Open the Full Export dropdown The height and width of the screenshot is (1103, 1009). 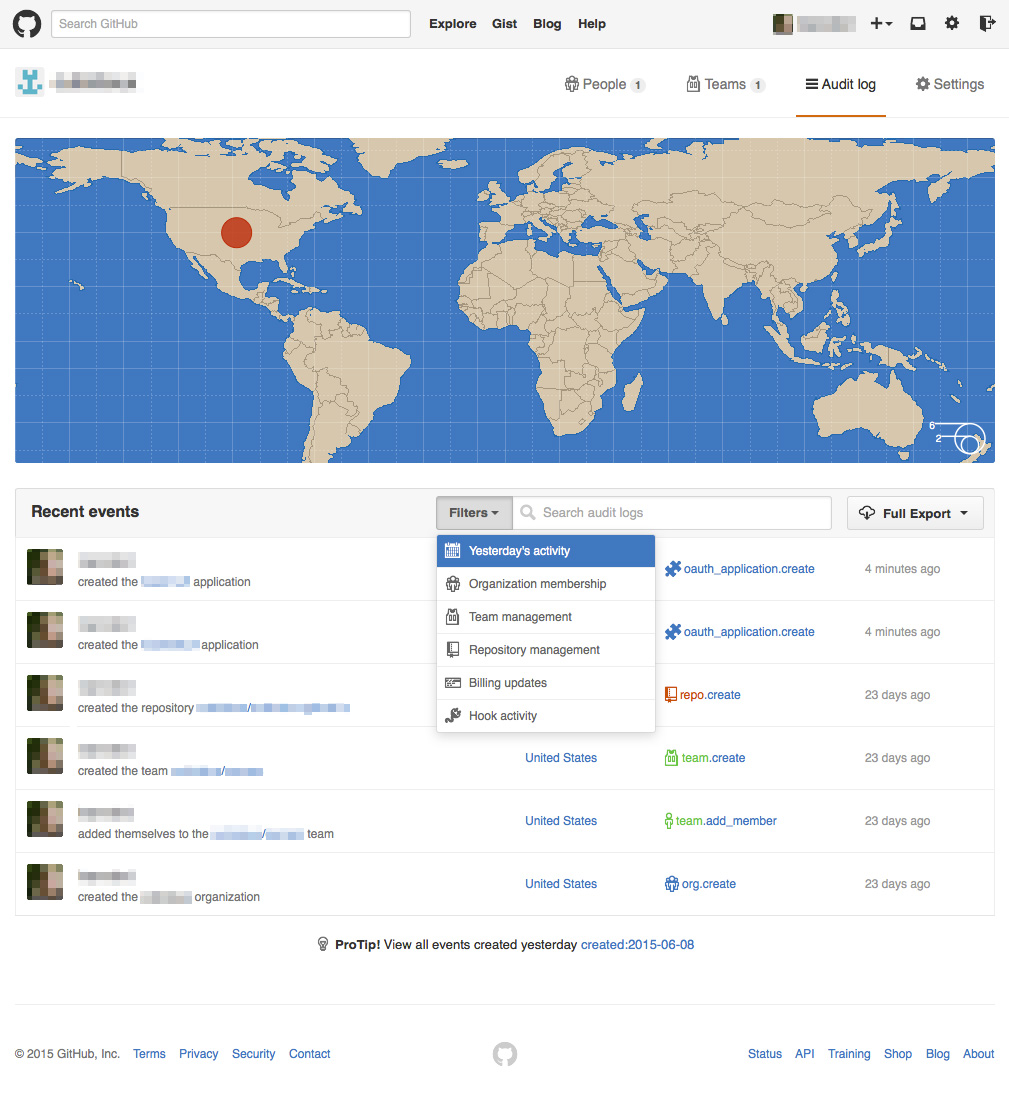tap(915, 513)
